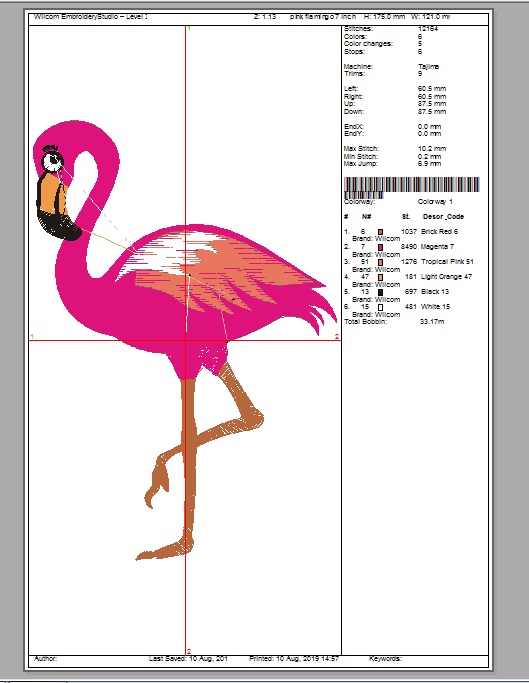This screenshot has width=529, height=683.
Task: Click the flamingo's eye in preview
Action: (x=53, y=160)
